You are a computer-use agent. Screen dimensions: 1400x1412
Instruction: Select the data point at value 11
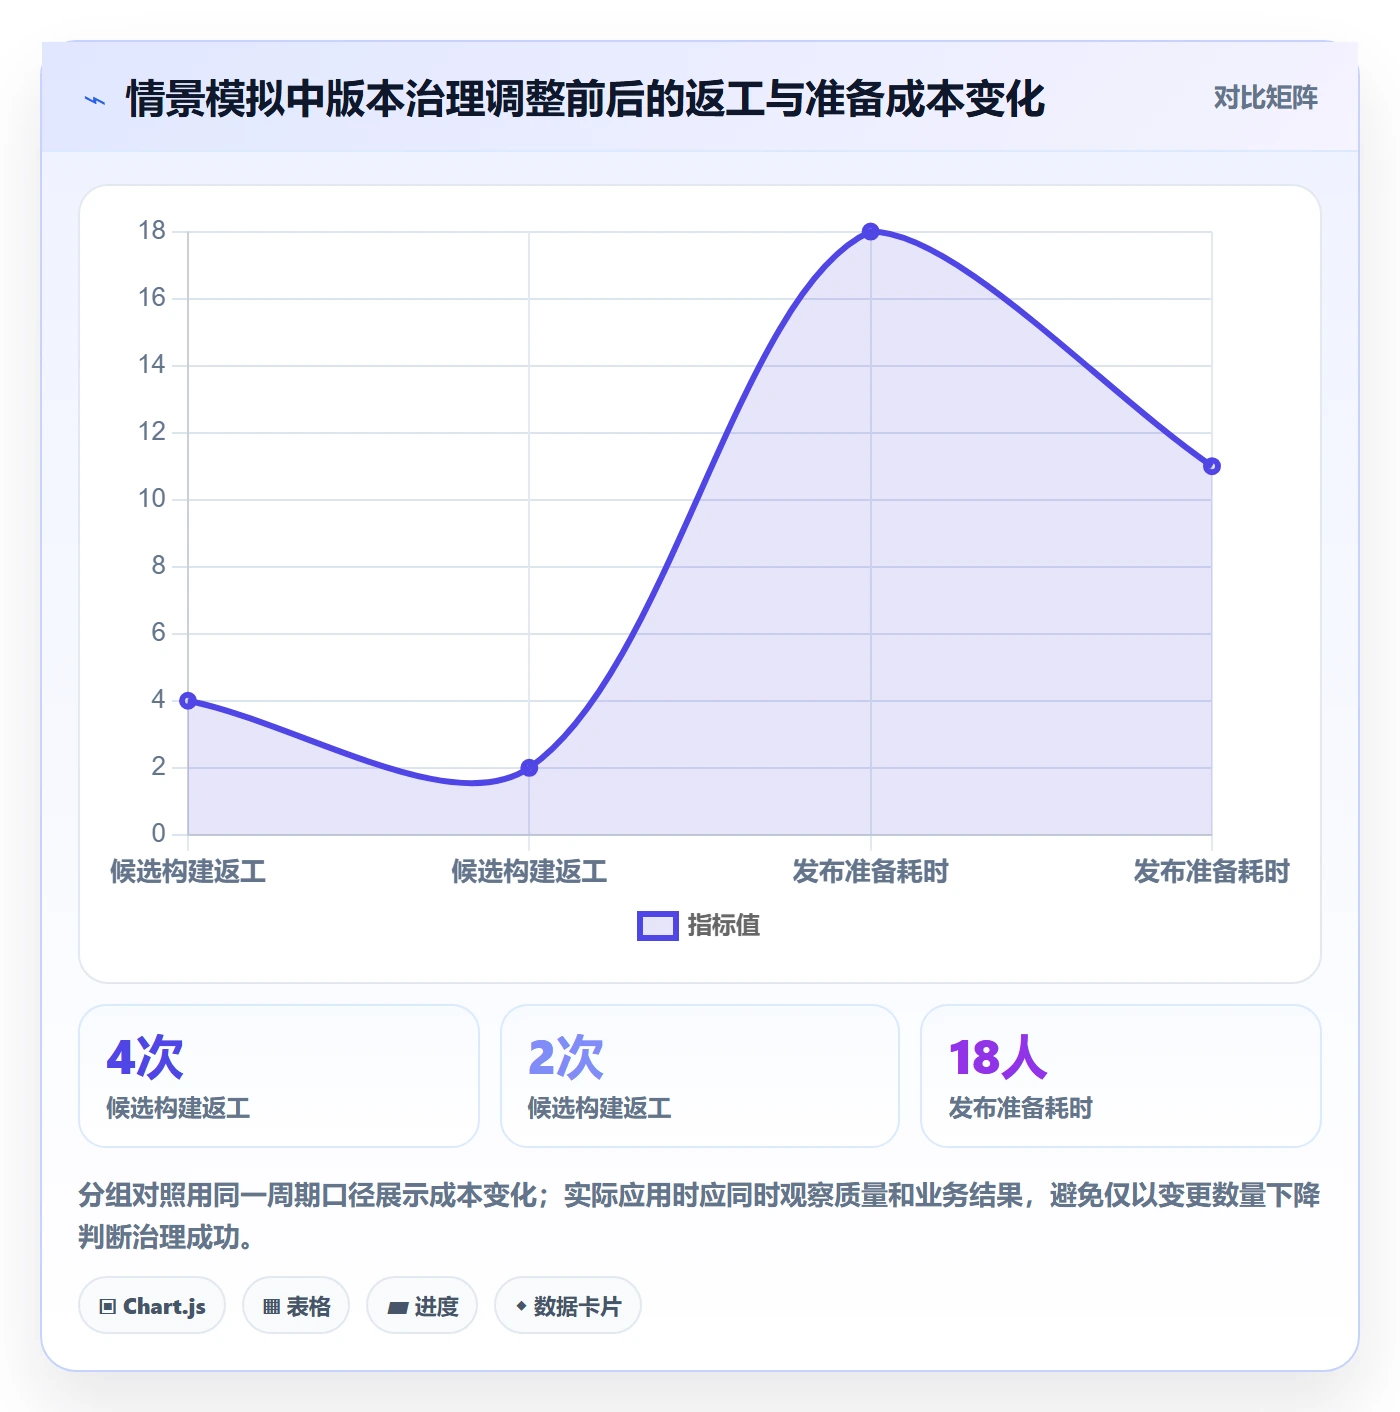[1211, 466]
